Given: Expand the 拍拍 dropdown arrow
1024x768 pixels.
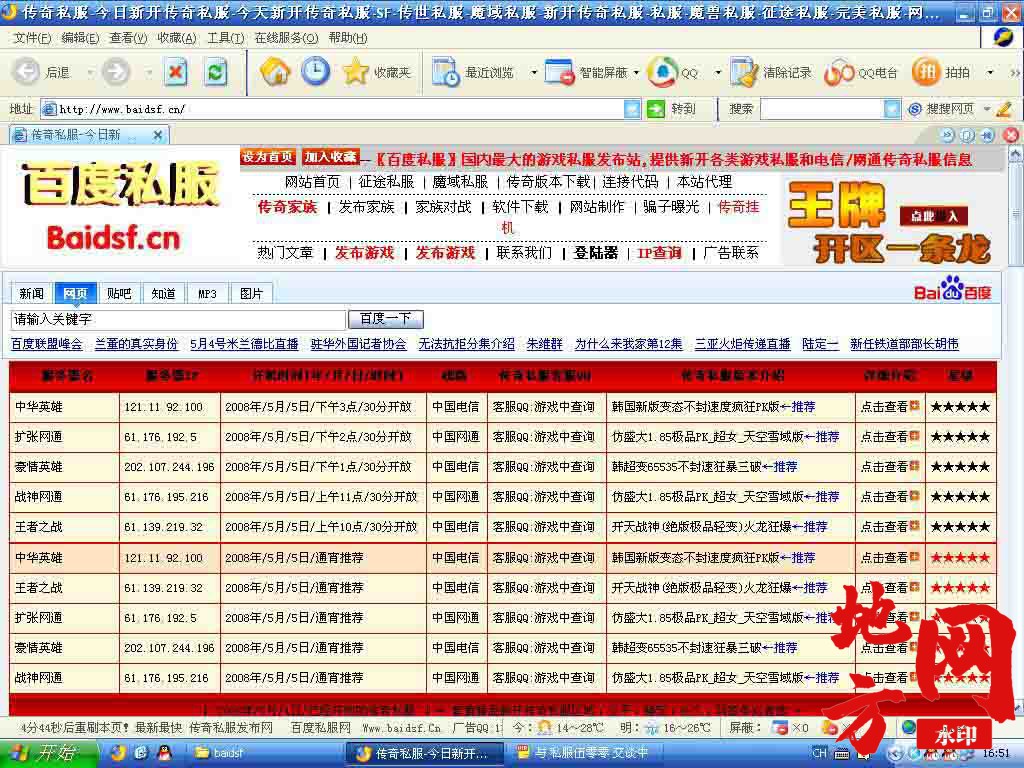Looking at the screenshot, I should (x=990, y=72).
